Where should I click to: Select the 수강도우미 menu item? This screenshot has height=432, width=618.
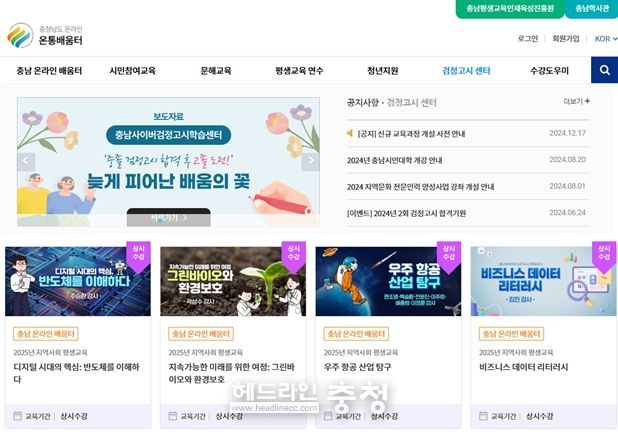[549, 71]
